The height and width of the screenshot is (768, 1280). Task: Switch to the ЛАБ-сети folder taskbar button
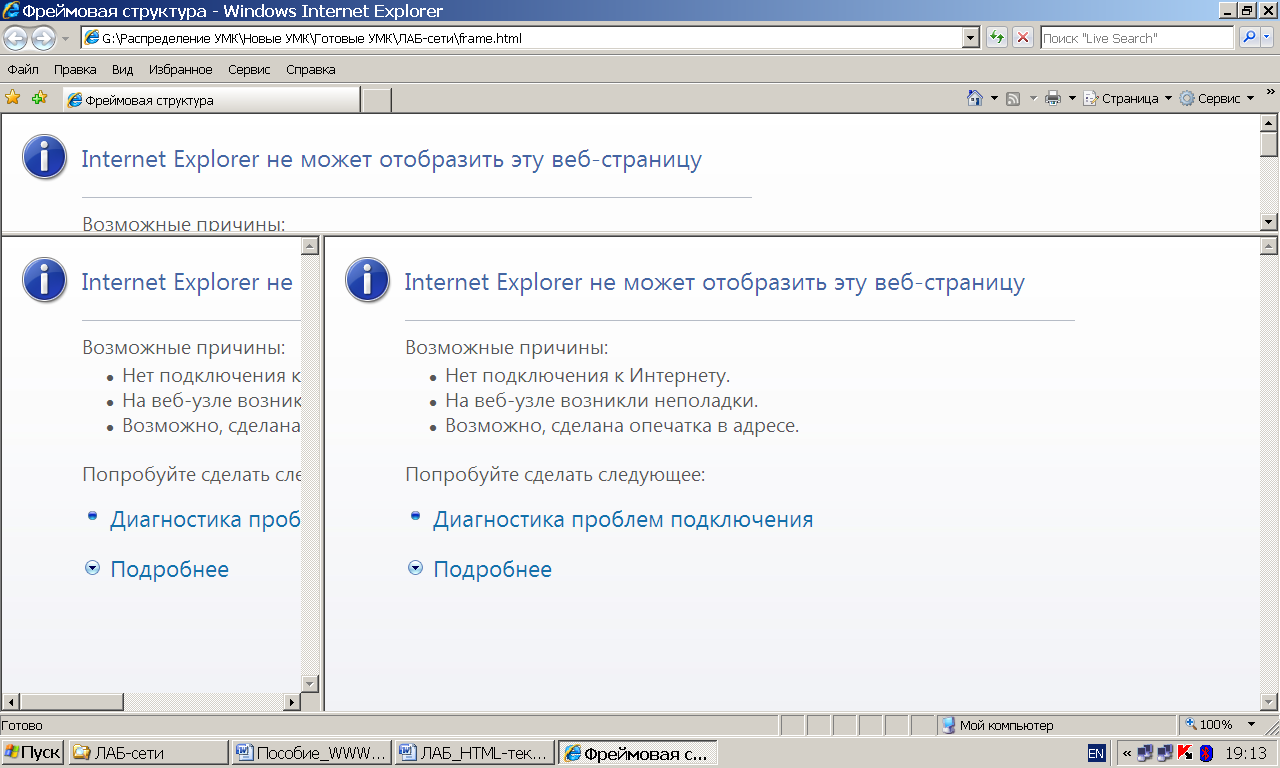coord(148,753)
